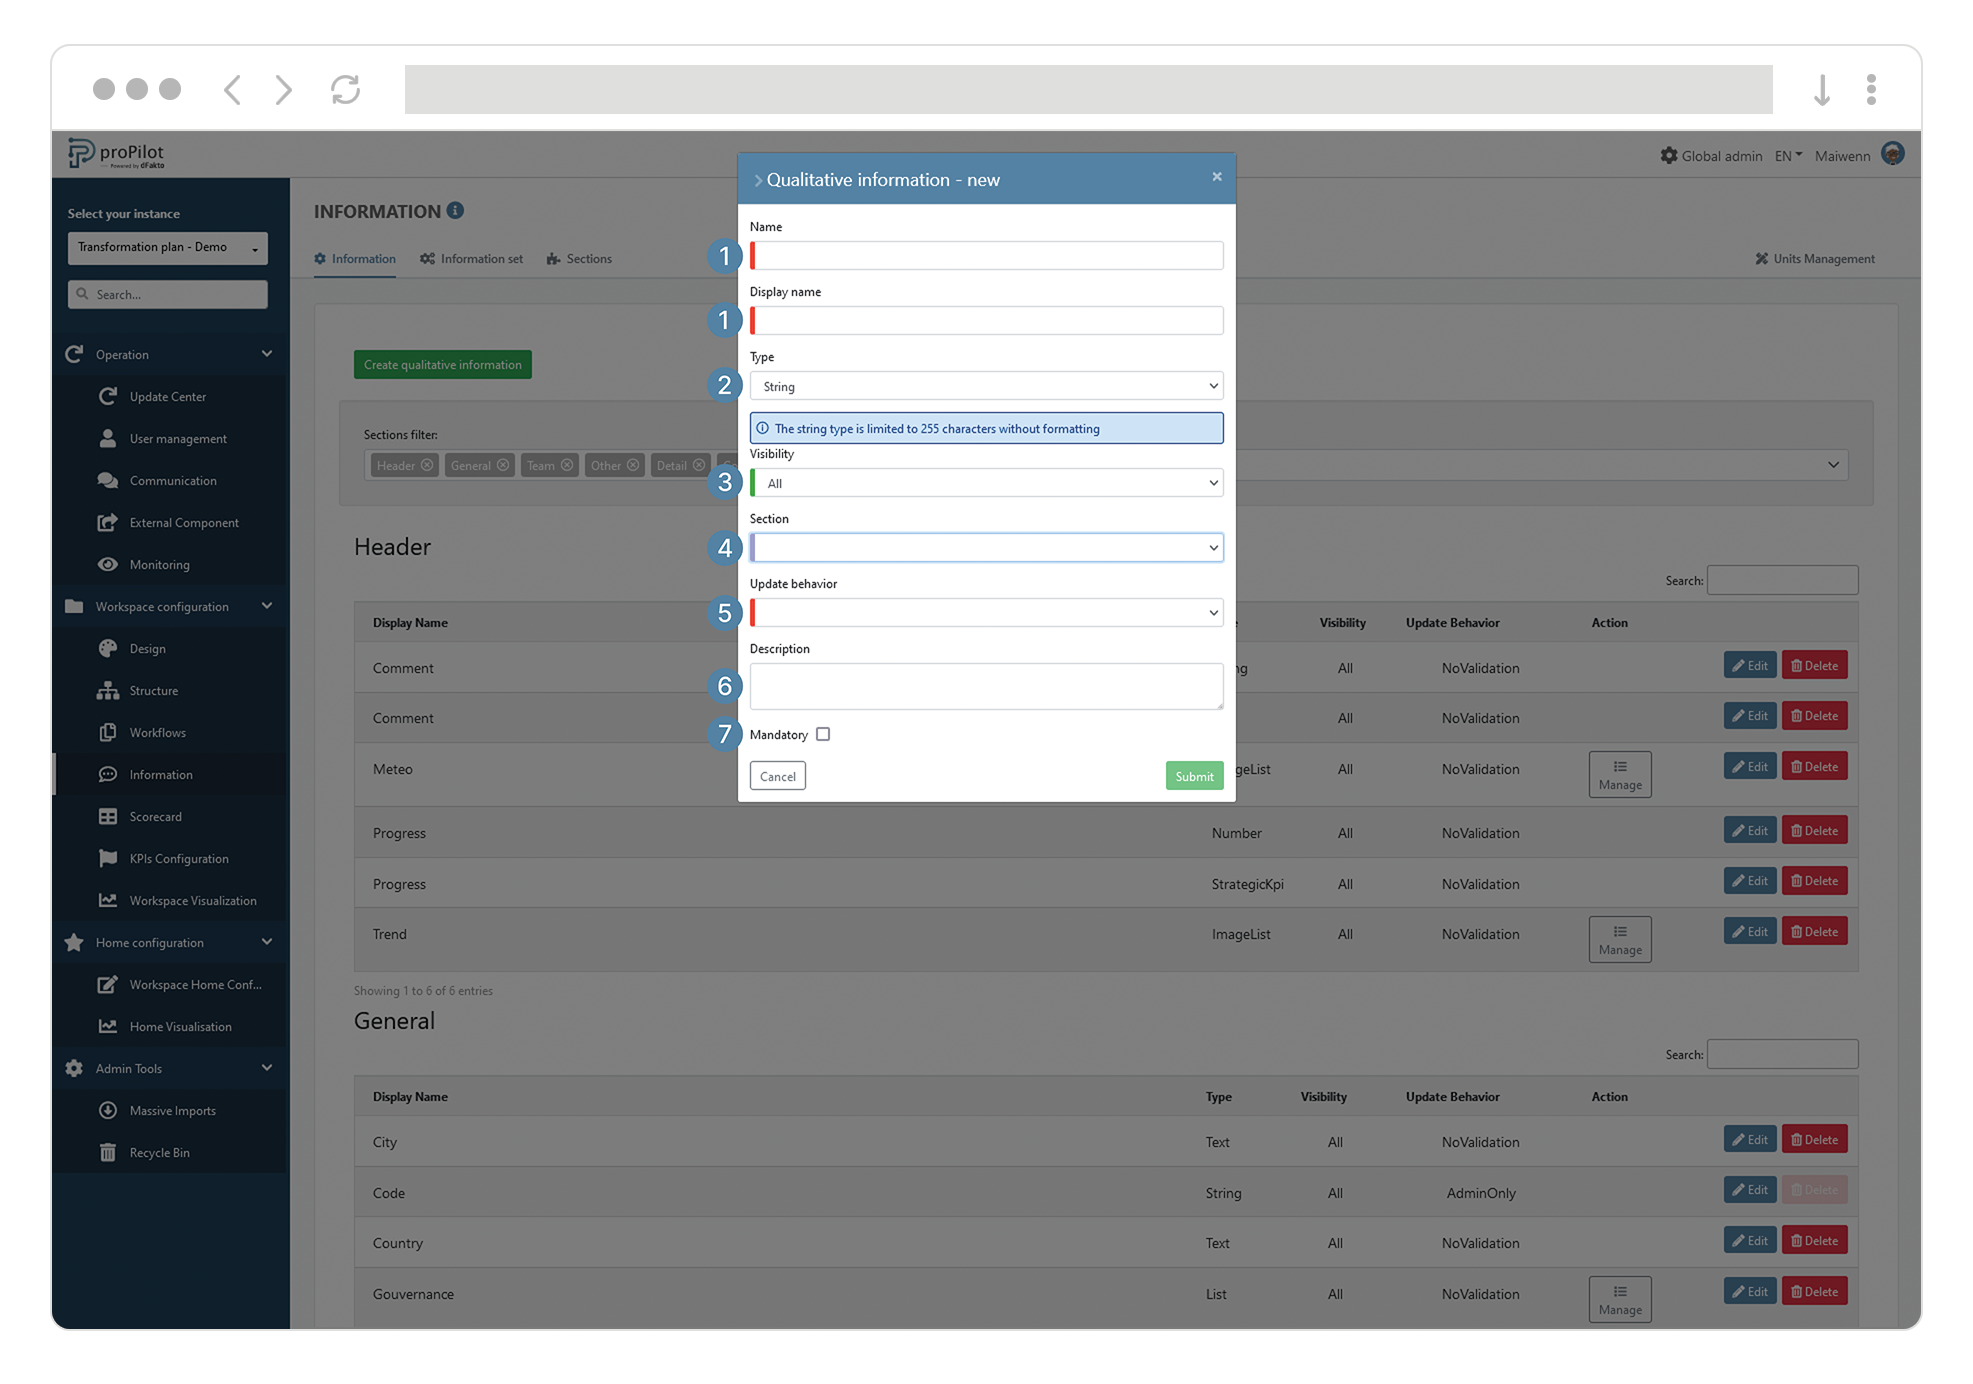1973x1384 pixels.
Task: Open the Type dropdown showing String
Action: coord(986,385)
